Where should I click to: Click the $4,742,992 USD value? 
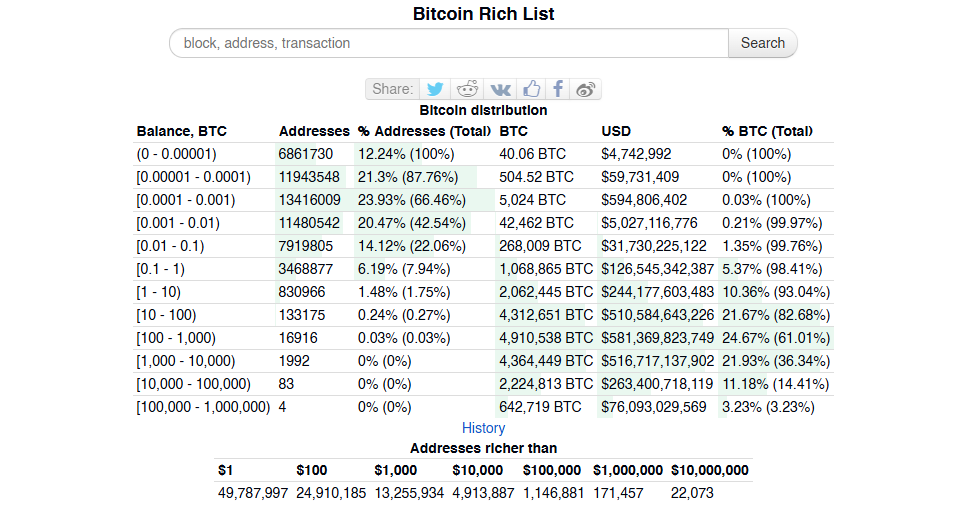pos(636,154)
